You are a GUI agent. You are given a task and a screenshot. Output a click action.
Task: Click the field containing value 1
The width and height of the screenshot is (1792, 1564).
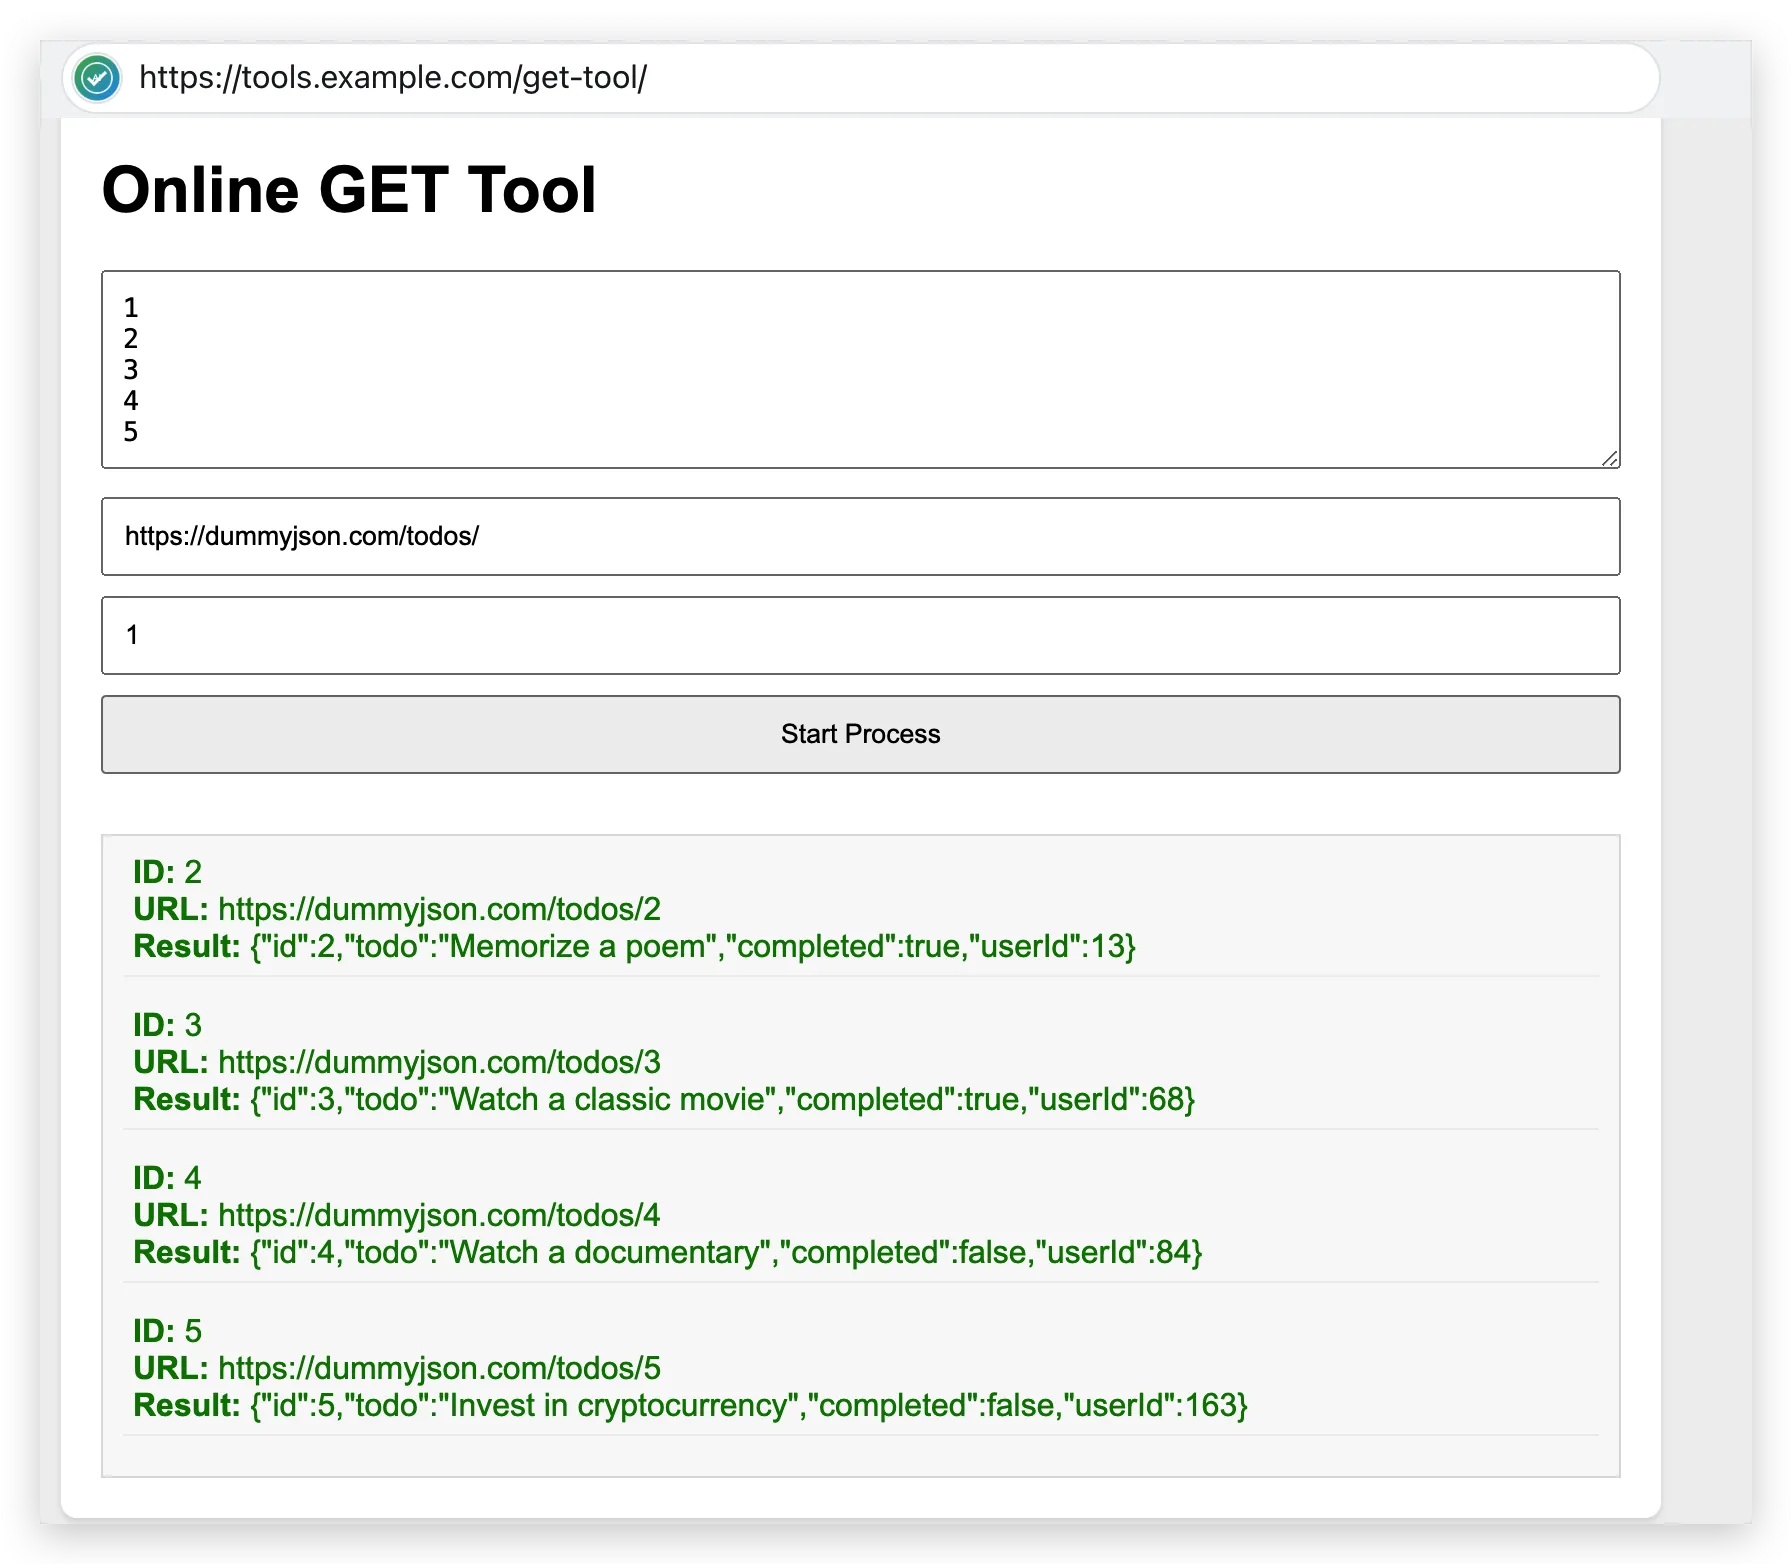(x=860, y=635)
